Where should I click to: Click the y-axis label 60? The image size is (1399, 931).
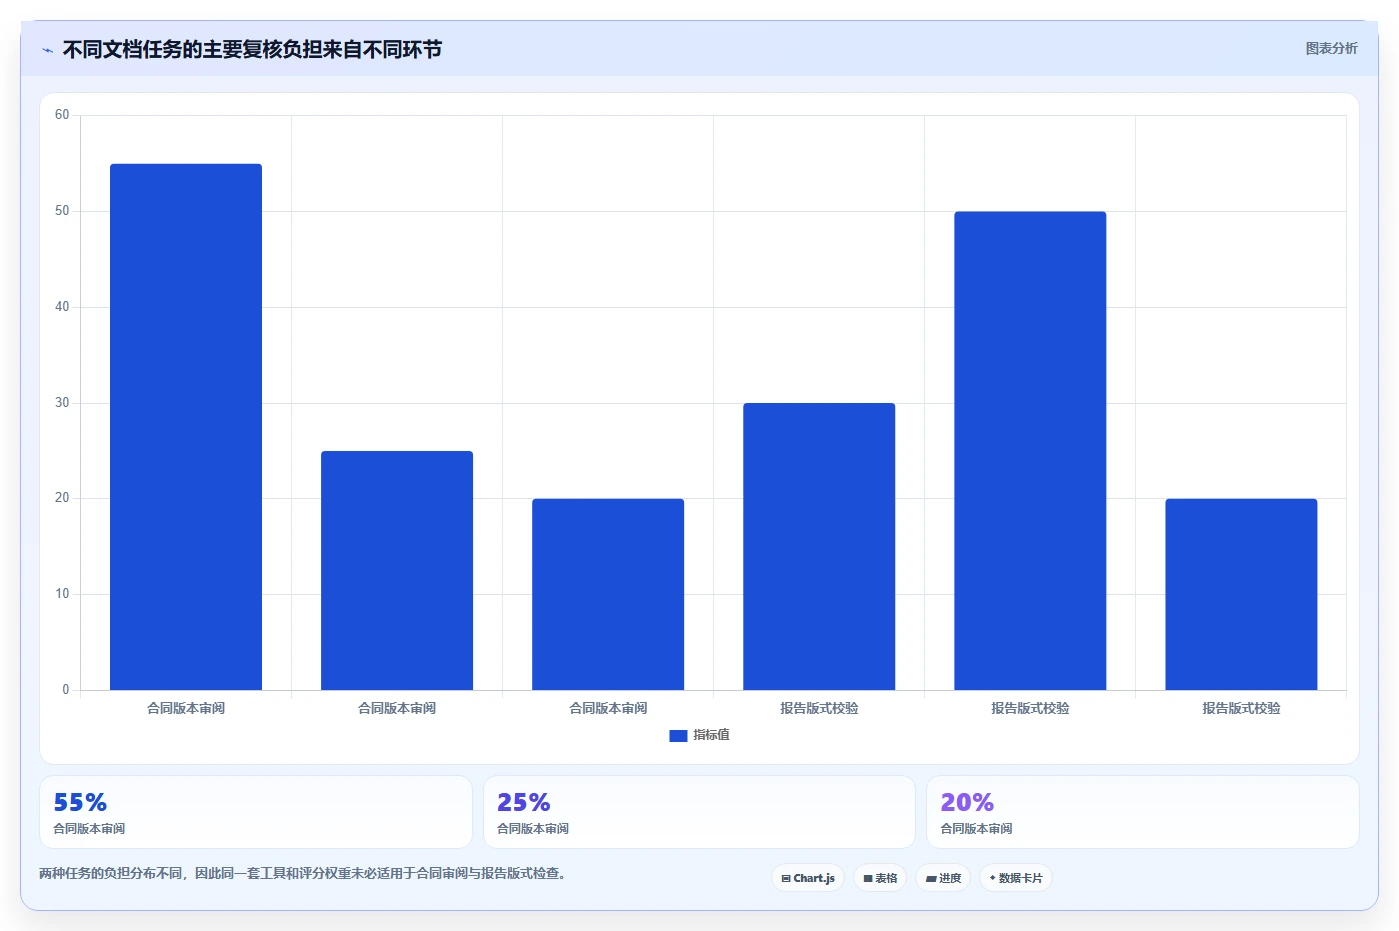tap(62, 115)
